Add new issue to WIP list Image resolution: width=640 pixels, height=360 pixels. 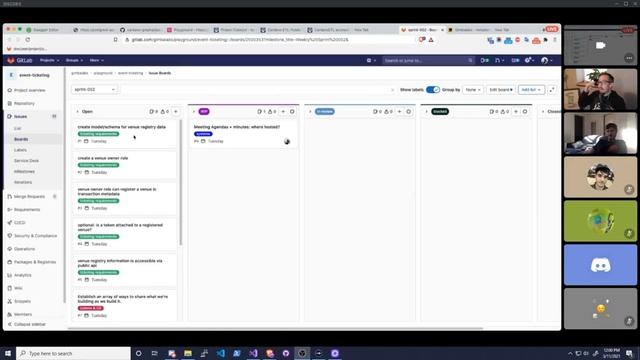283,111
